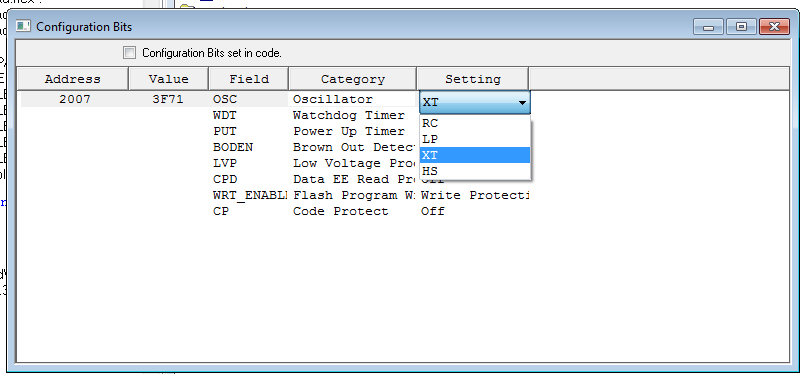Maximize the Configuration Bits window
The height and width of the screenshot is (374, 802).
(741, 27)
